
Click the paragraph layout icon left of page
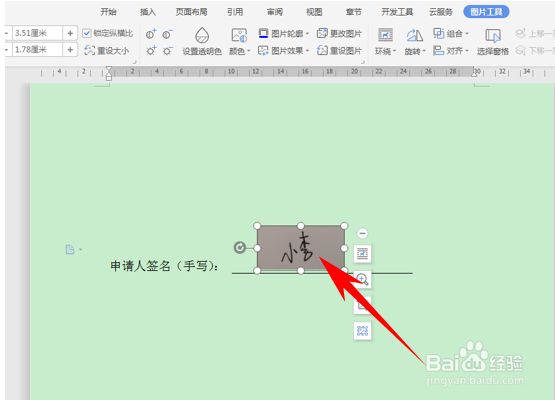tap(70, 250)
